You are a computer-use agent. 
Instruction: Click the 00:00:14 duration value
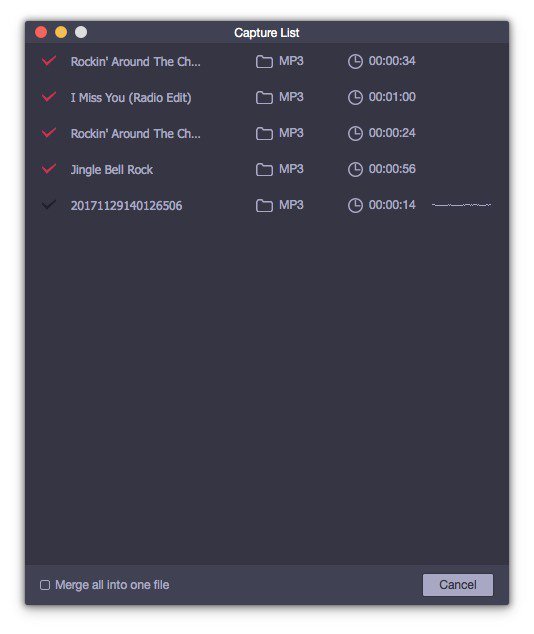[x=392, y=205]
